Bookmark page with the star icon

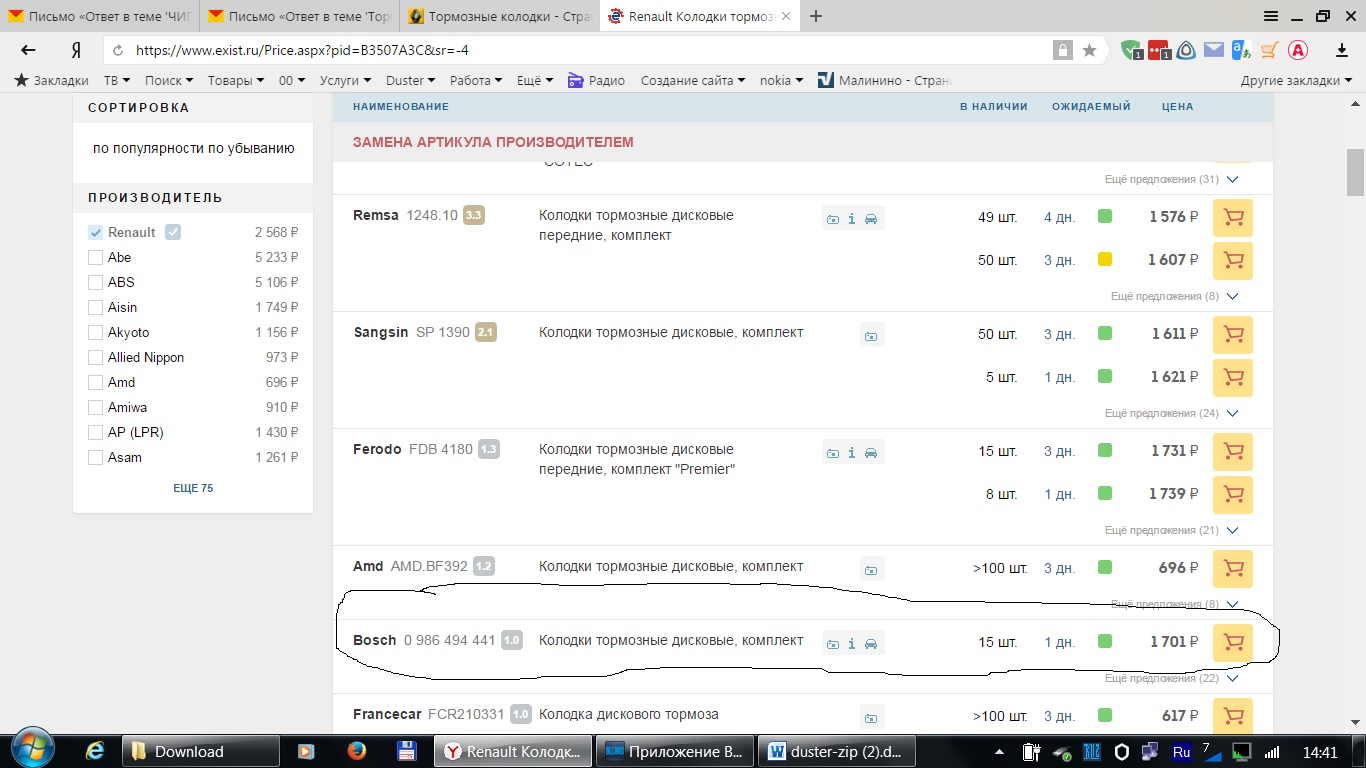pos(1089,50)
